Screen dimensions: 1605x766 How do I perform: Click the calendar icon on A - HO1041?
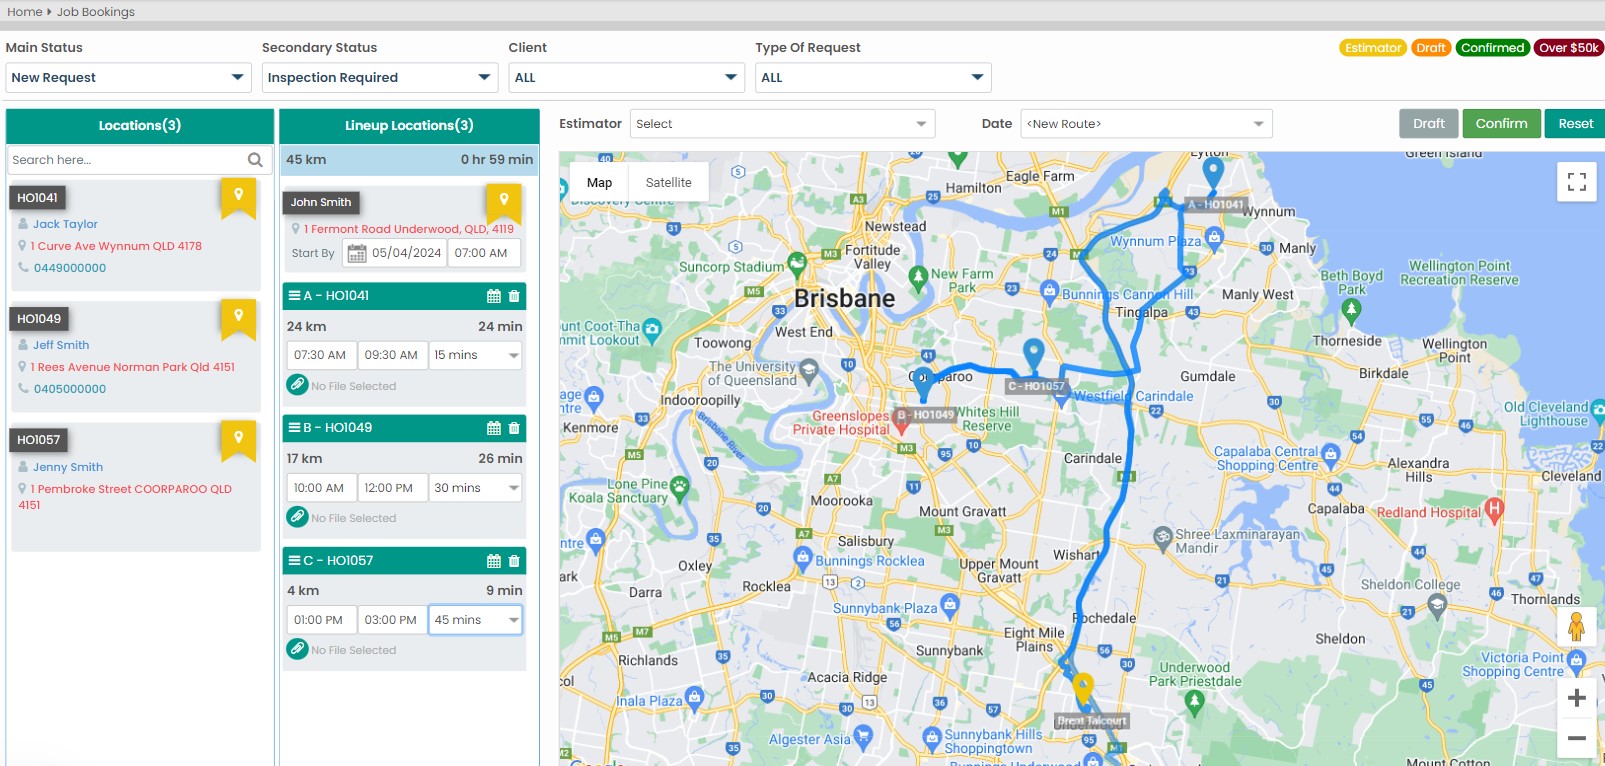coord(493,296)
